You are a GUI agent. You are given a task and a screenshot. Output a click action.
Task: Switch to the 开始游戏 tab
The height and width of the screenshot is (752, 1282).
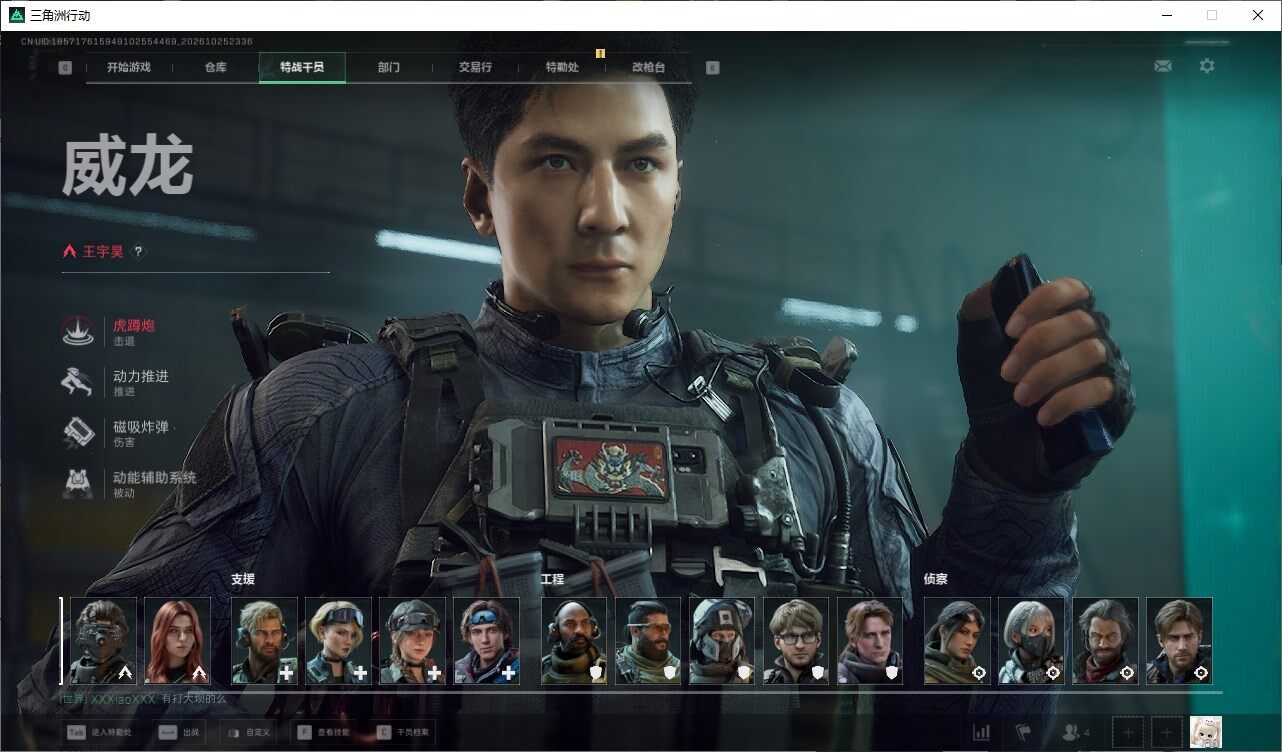(x=129, y=67)
